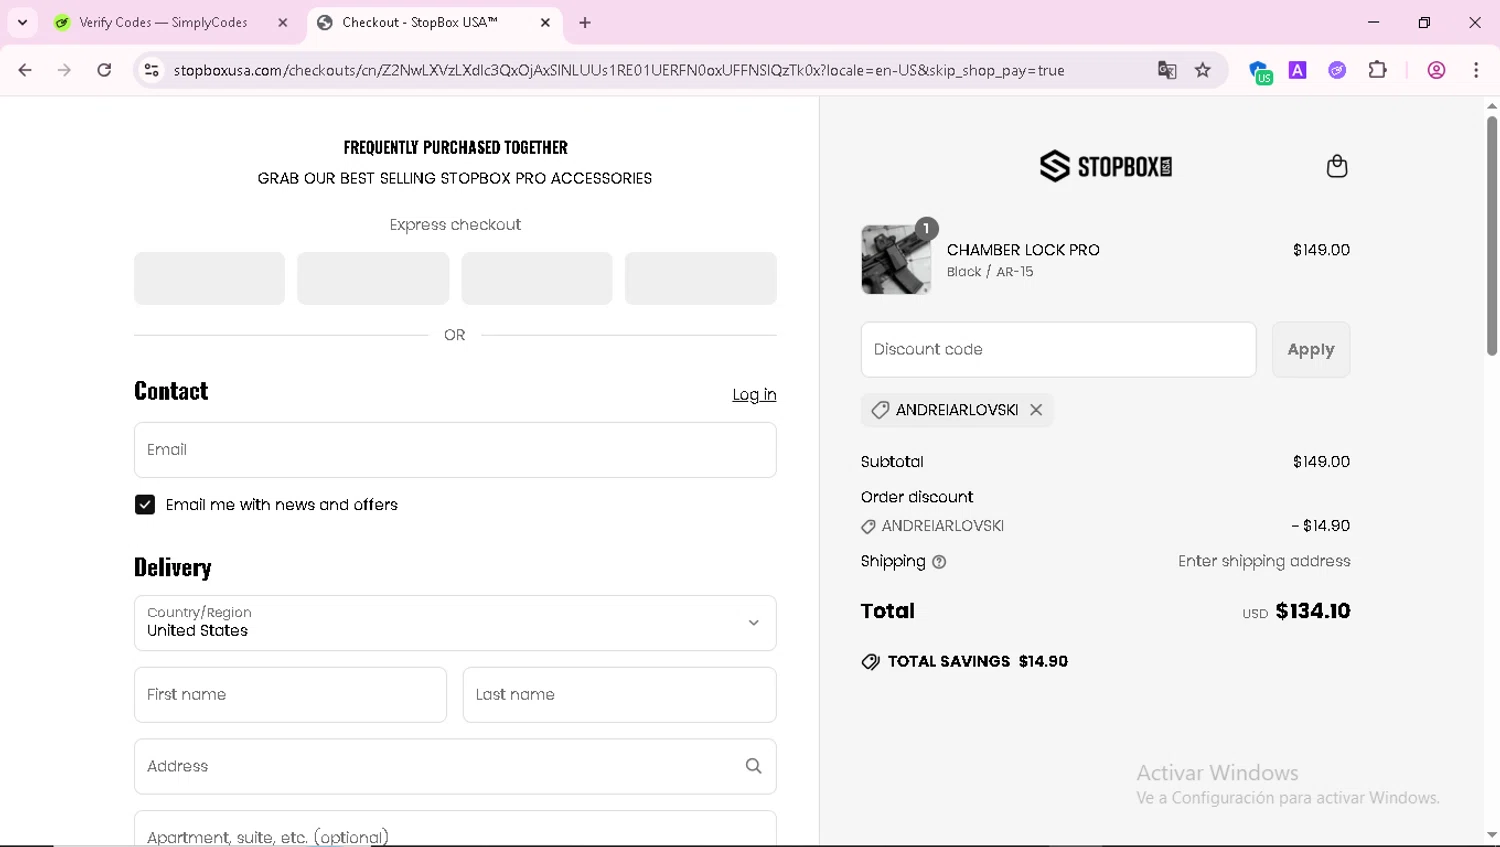Click the shipping info question mark icon

[x=939, y=562]
